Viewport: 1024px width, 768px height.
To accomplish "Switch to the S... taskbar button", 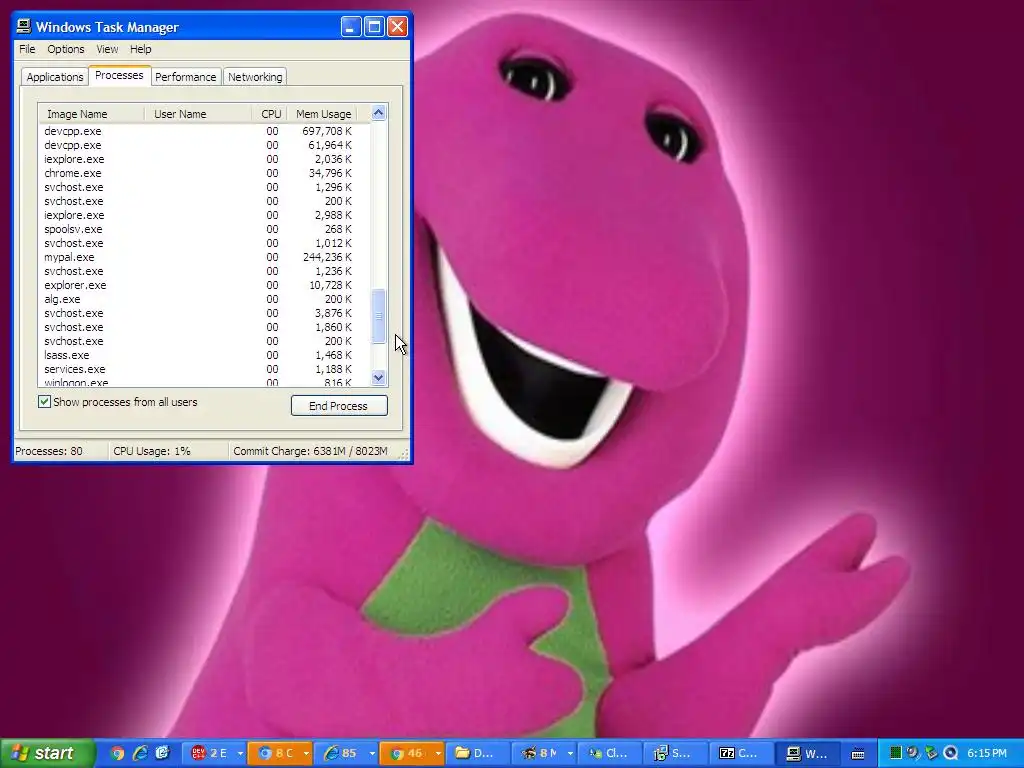I will [x=676, y=753].
